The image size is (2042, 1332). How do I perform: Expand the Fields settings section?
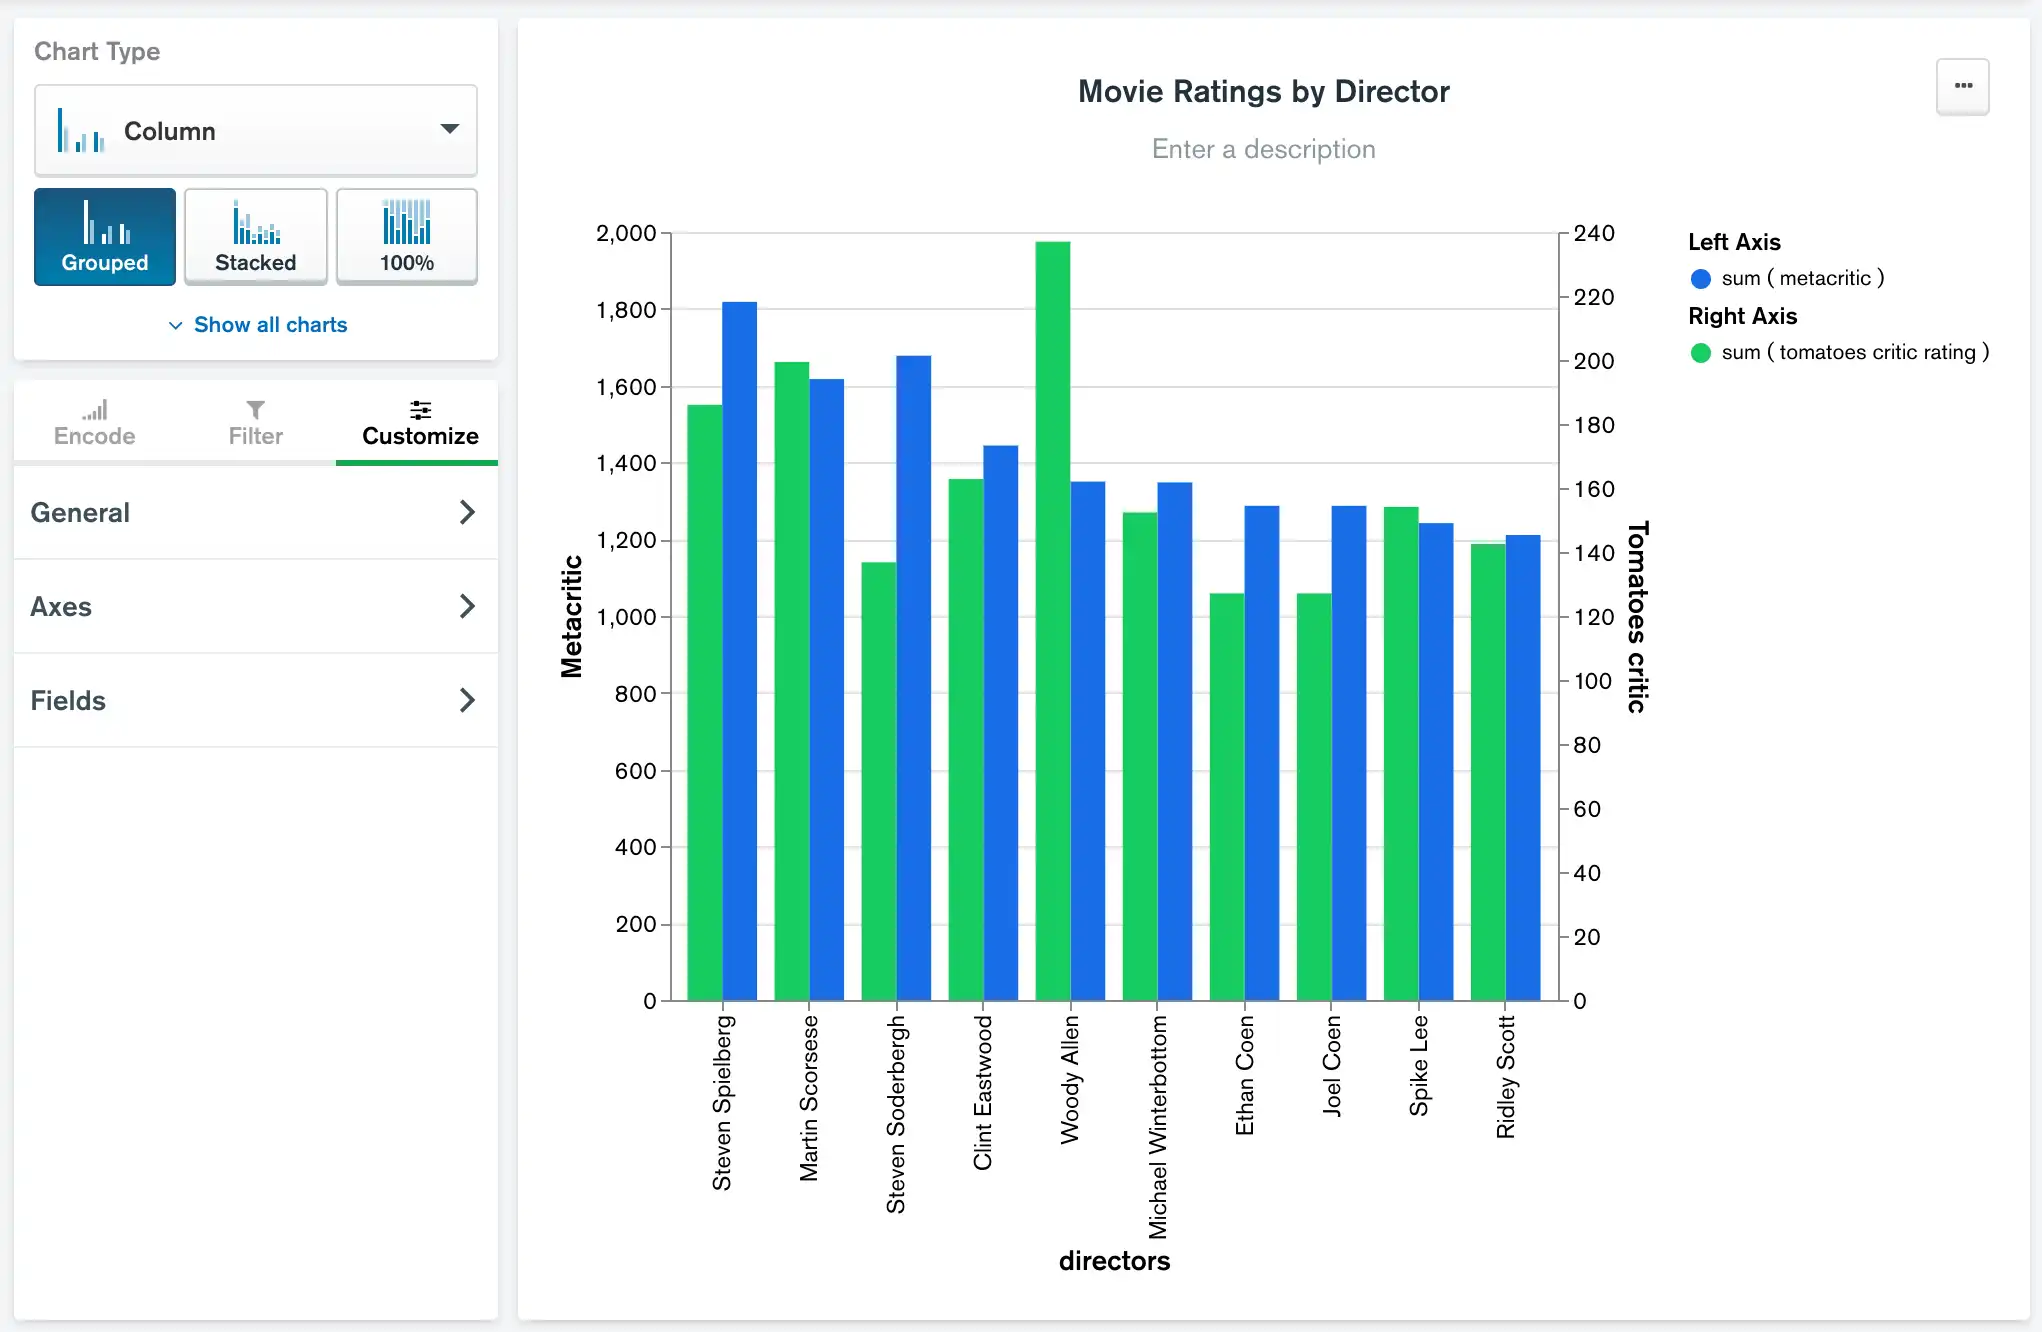(253, 699)
